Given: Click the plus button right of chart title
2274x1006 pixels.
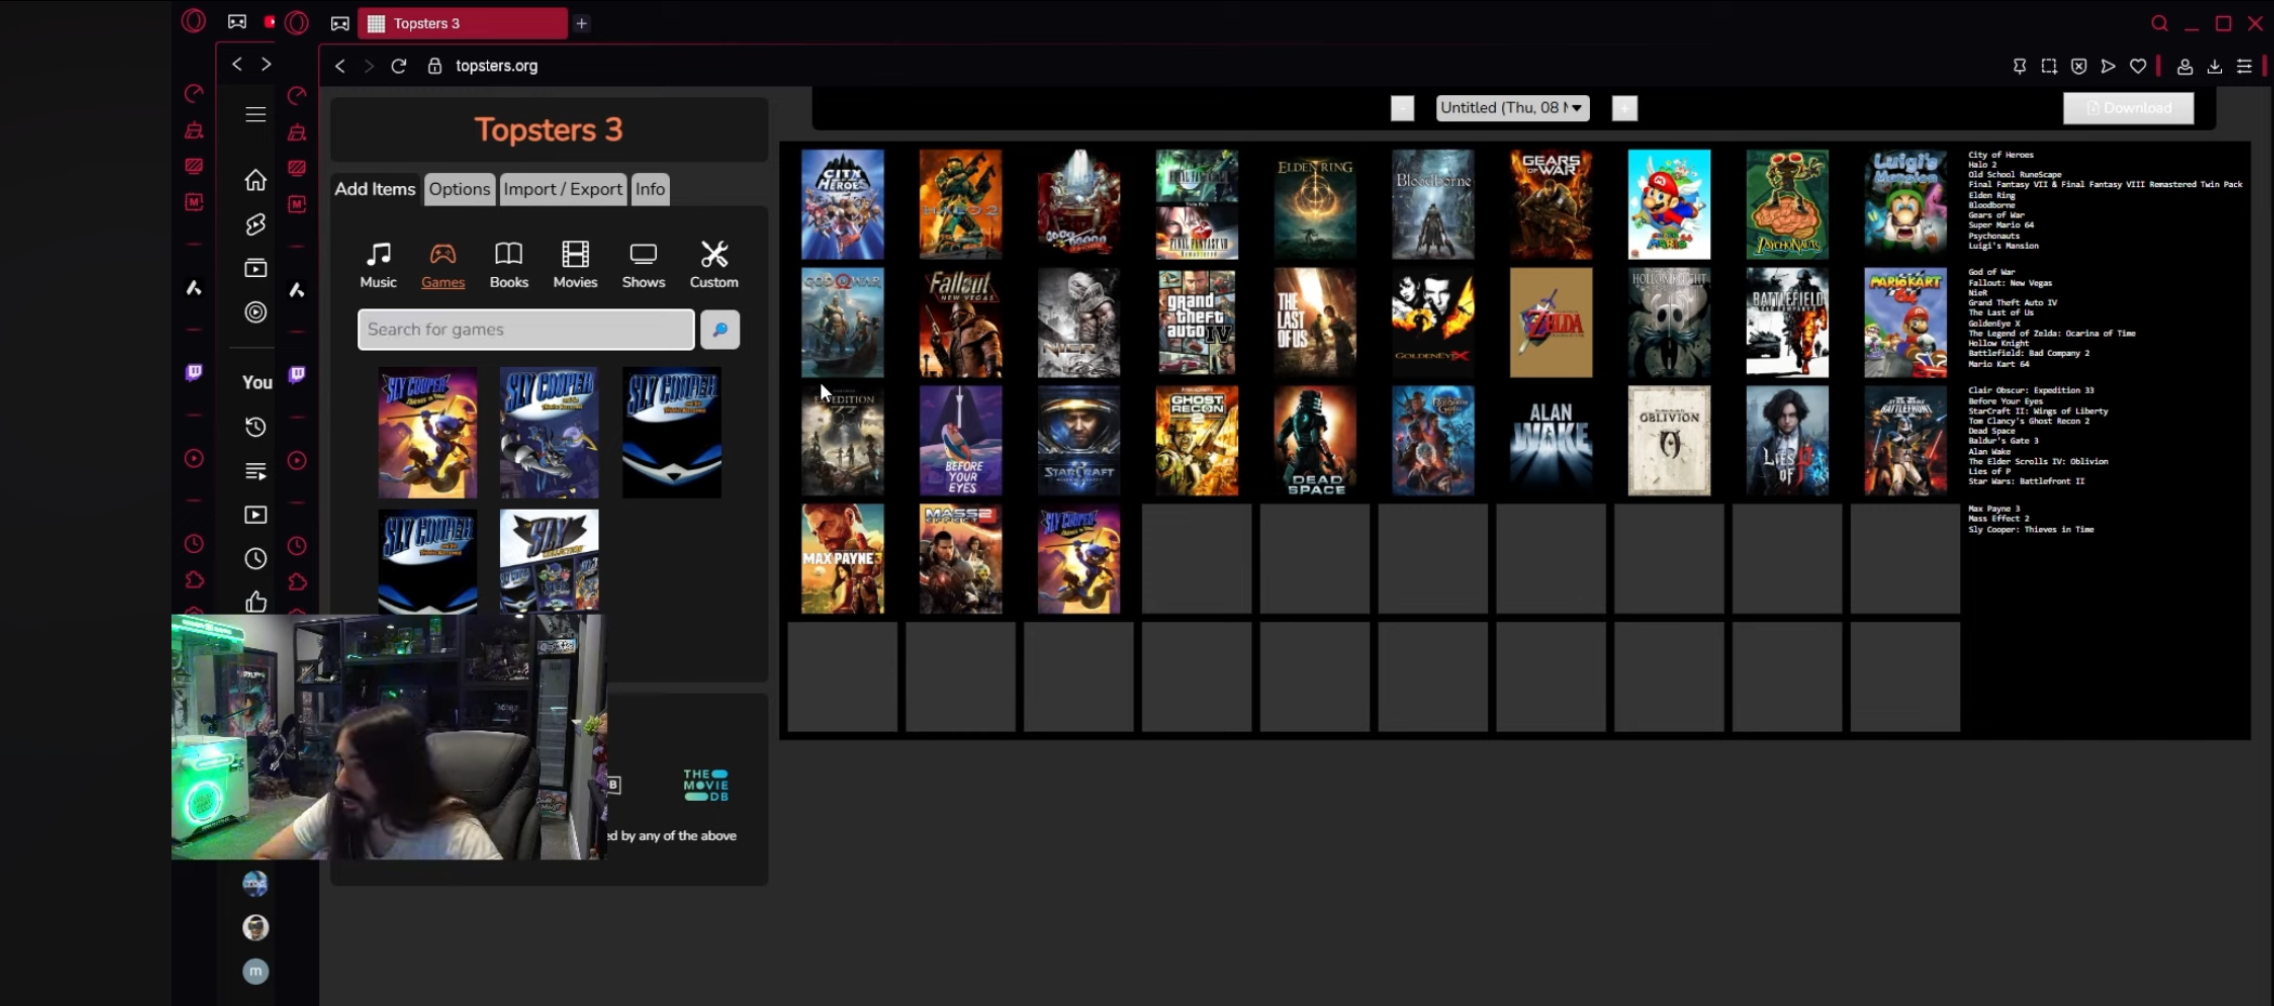Looking at the screenshot, I should [1624, 108].
